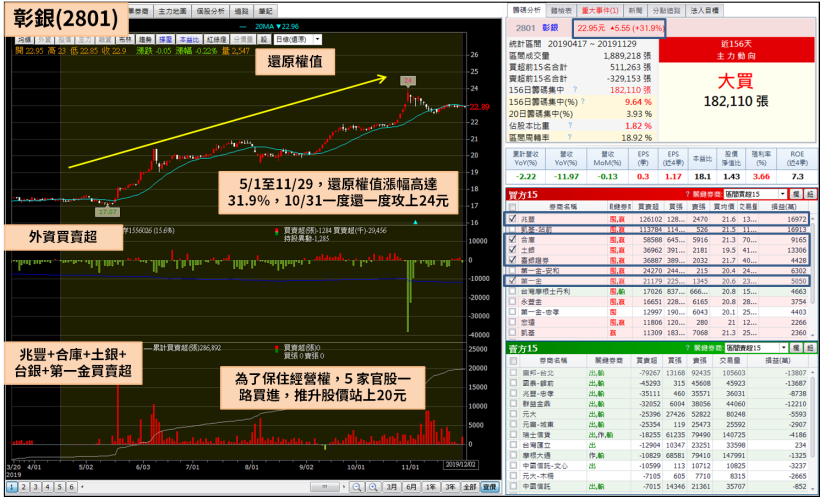This screenshot has height=497, width=820.
Task: Open the 分點追蹤 tab
Action: point(666,10)
